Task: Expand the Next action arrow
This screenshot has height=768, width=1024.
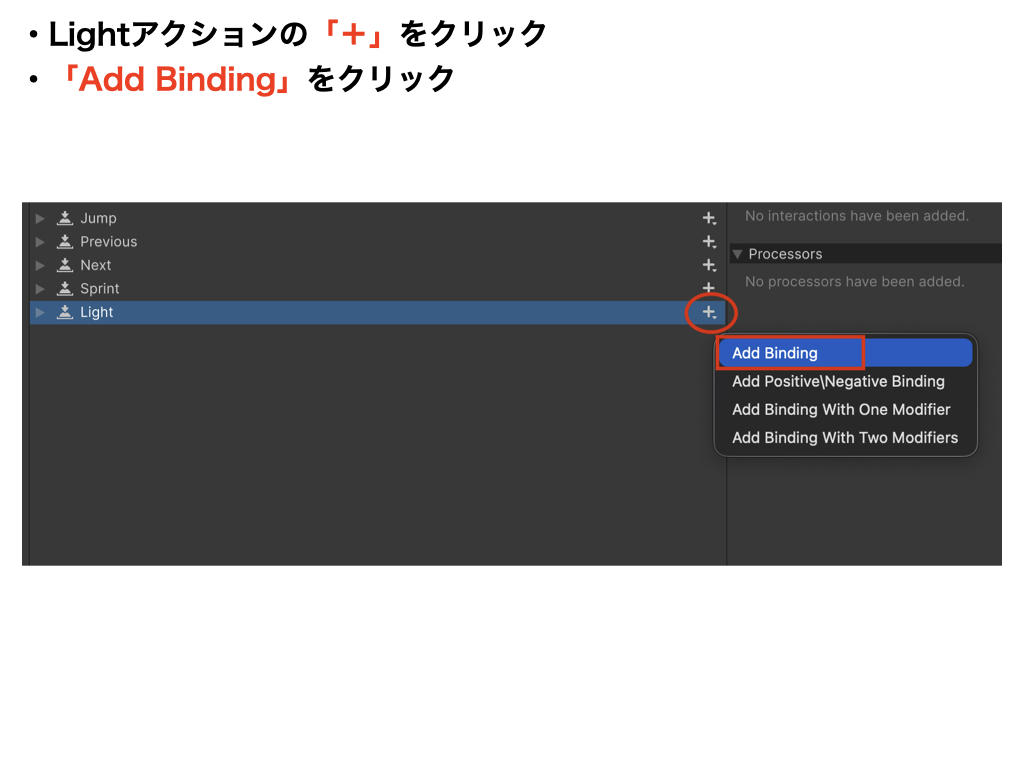Action: point(40,265)
